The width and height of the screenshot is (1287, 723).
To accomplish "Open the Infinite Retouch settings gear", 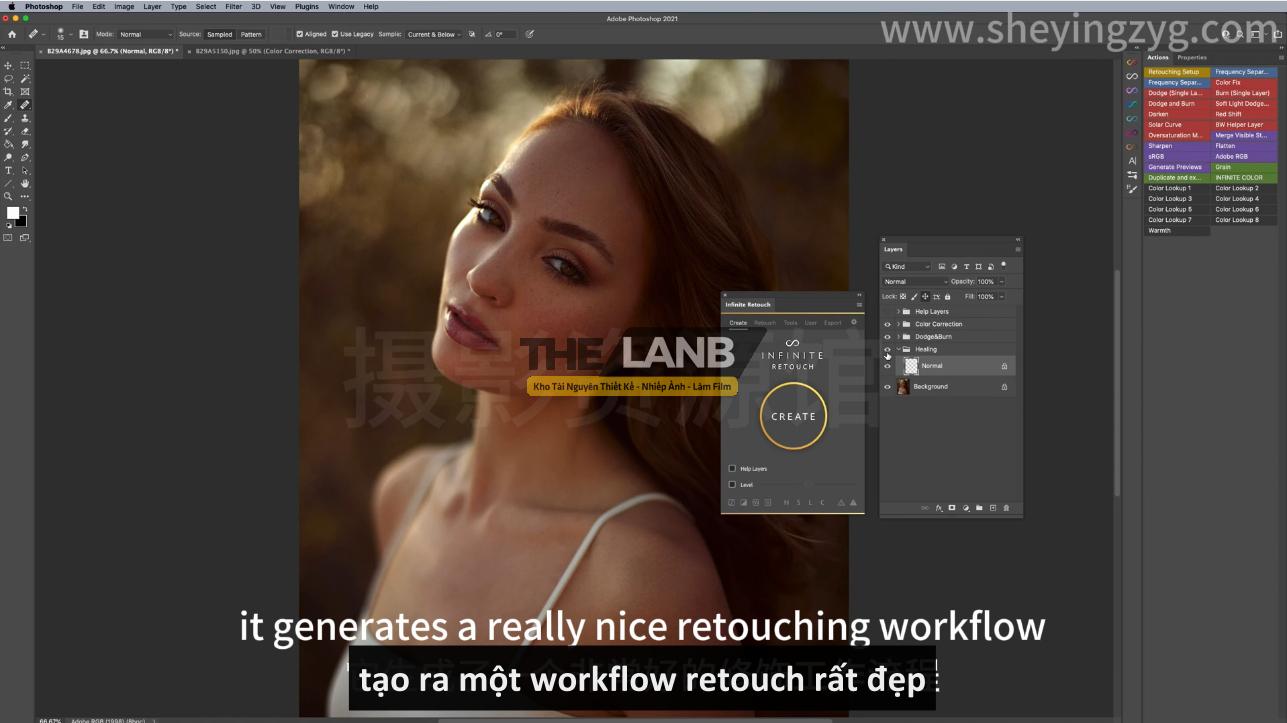I will coord(853,323).
